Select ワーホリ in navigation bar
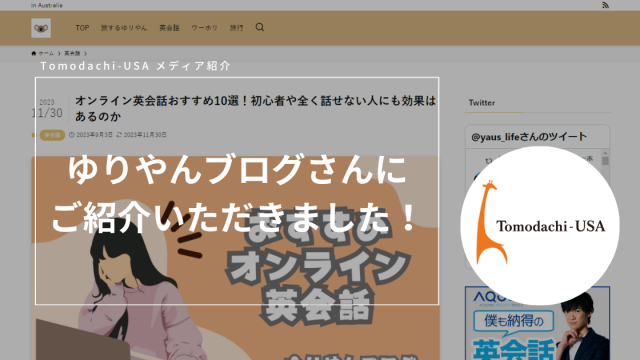The height and width of the screenshot is (360, 640). (x=204, y=28)
